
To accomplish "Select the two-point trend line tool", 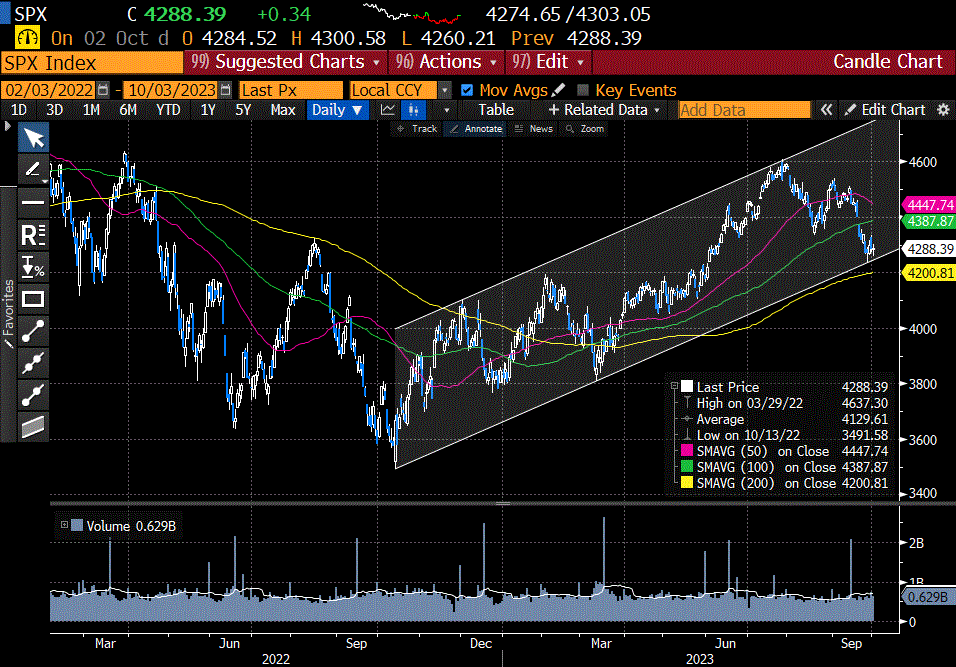I will pos(34,331).
